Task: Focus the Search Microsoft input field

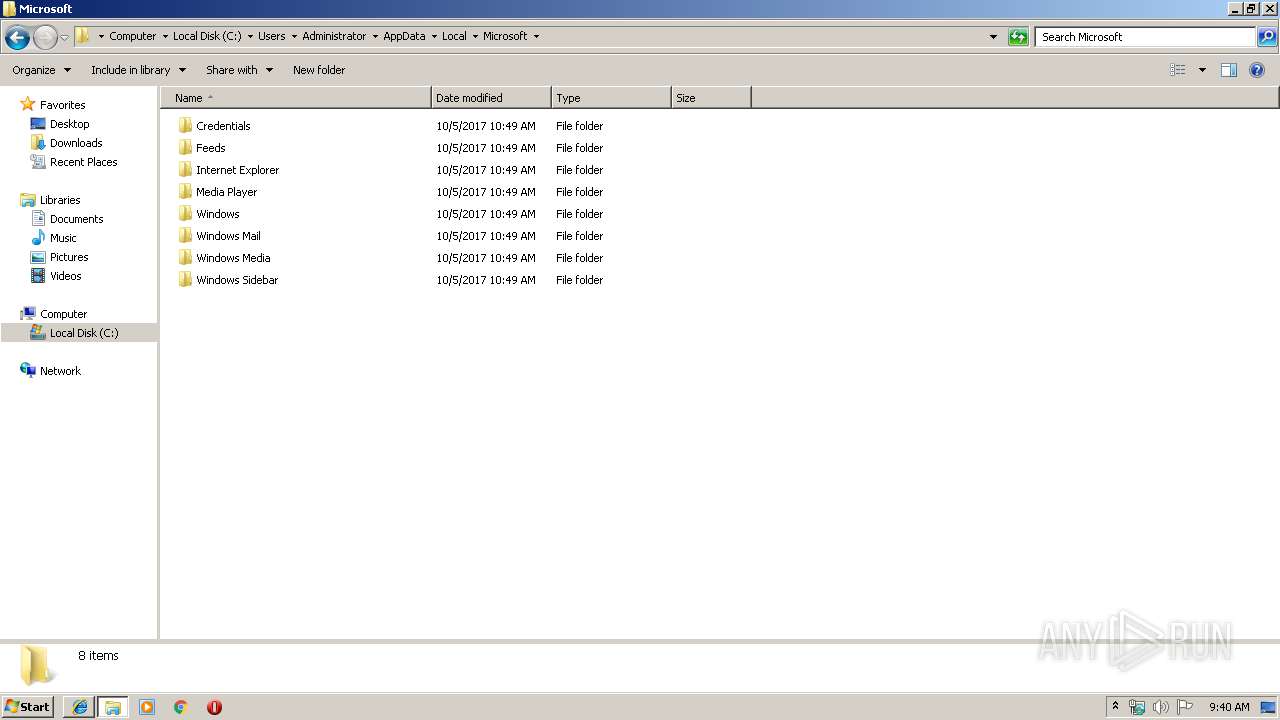Action: point(1146,37)
